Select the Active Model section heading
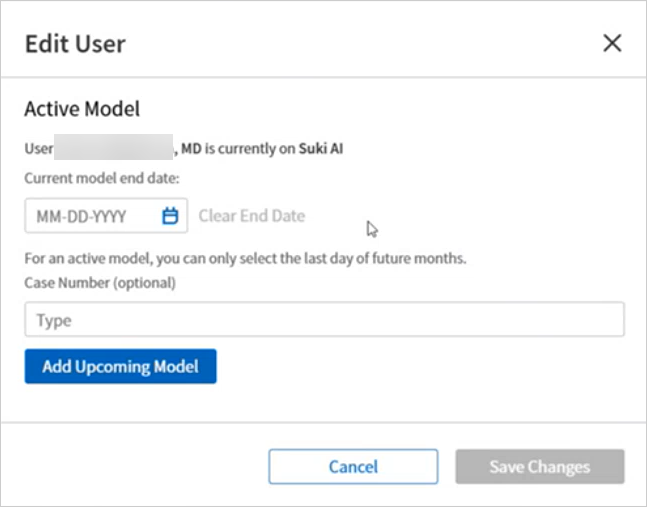Viewport: 647px width, 507px height. [82, 108]
